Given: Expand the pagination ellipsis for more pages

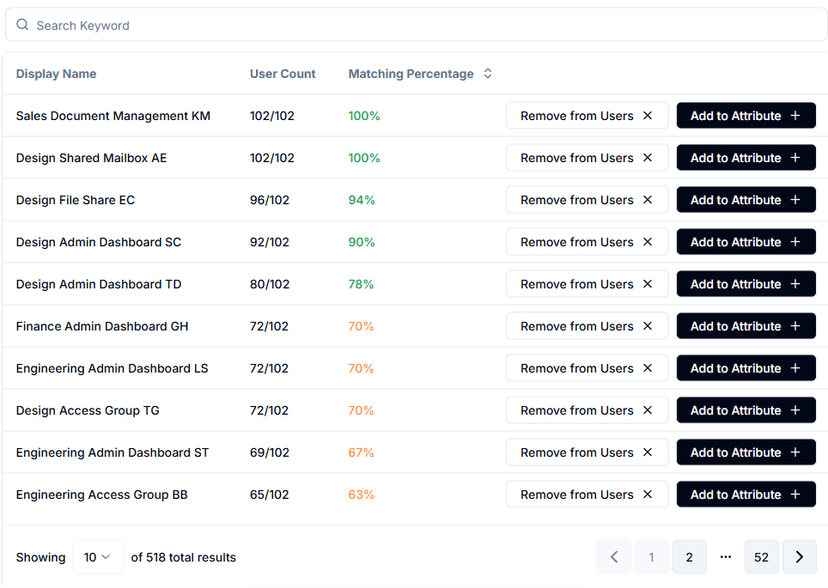Looking at the screenshot, I should coord(726,557).
